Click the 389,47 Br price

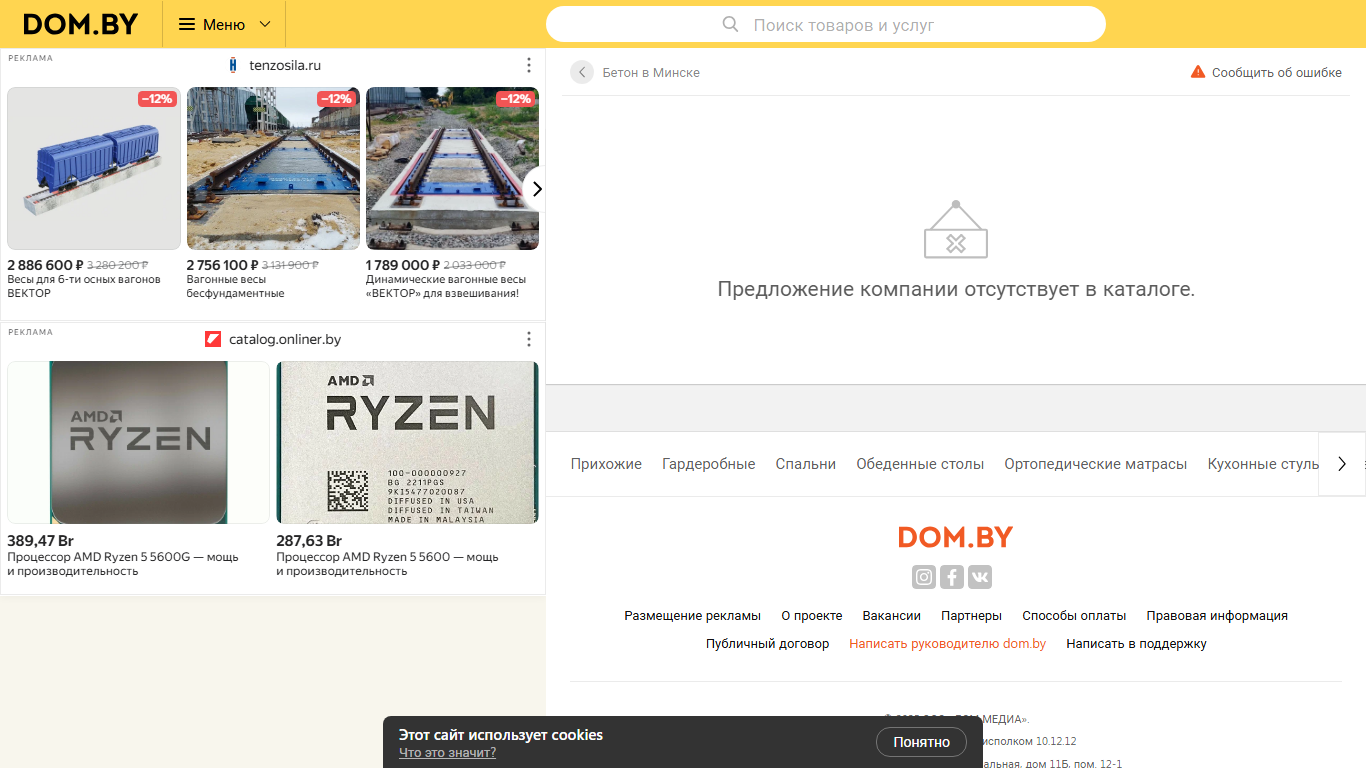pyautogui.click(x=41, y=541)
